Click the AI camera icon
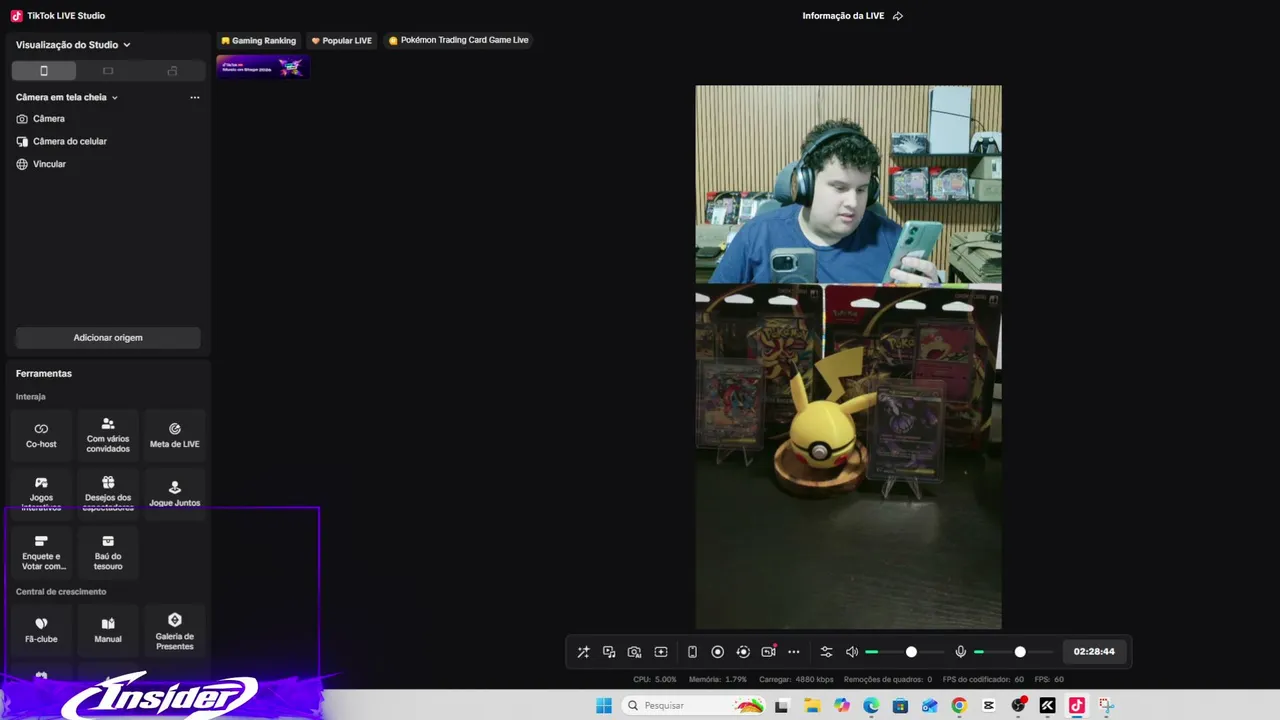Screen dimensions: 1280x720 coord(634,652)
